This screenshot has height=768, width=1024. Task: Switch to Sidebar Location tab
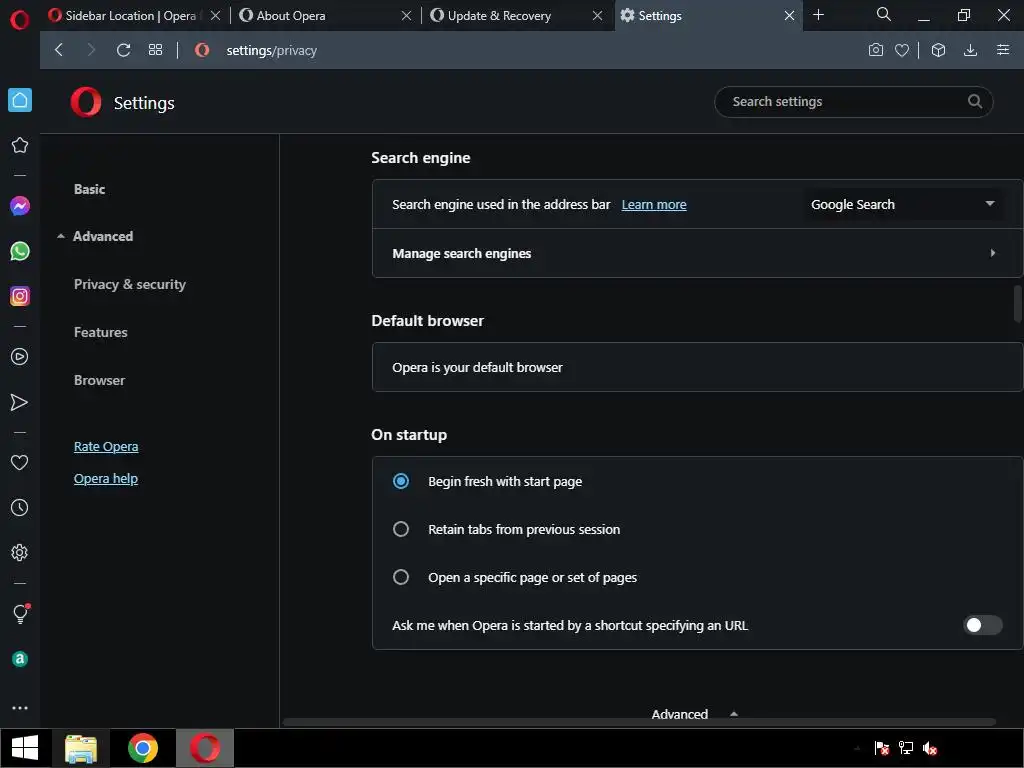point(130,15)
